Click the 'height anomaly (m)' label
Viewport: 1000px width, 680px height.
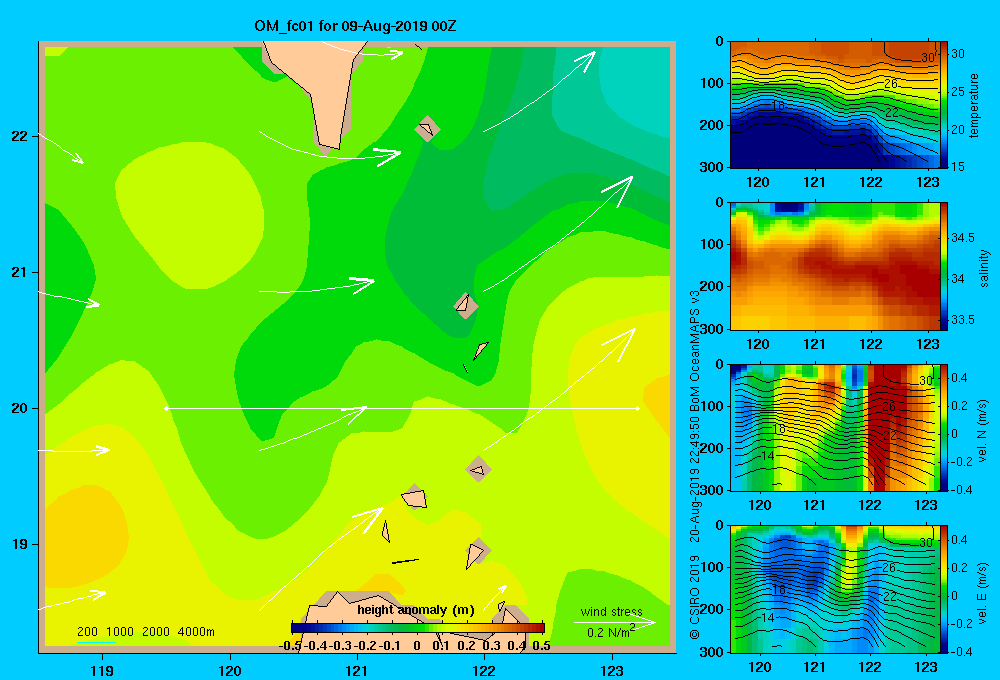click(x=416, y=610)
